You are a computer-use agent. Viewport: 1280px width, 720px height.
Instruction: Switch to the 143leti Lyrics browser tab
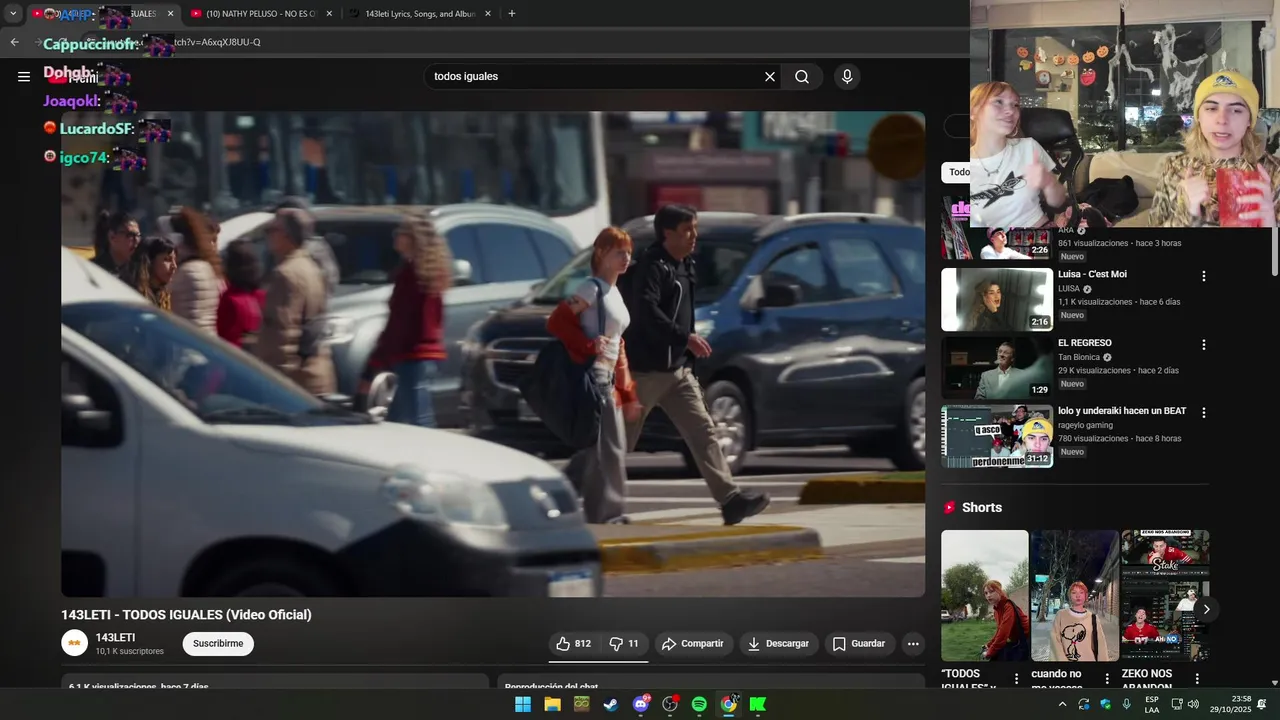(x=420, y=14)
